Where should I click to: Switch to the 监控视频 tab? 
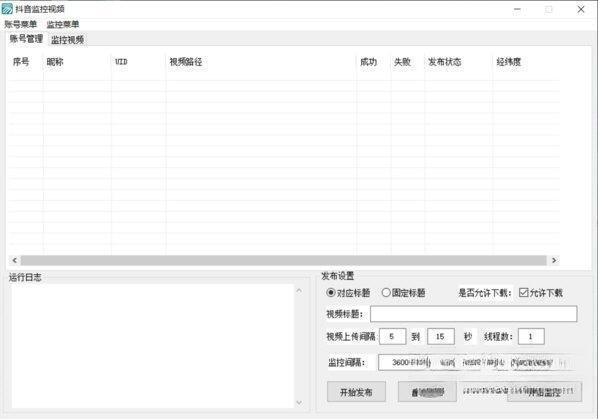(68, 40)
